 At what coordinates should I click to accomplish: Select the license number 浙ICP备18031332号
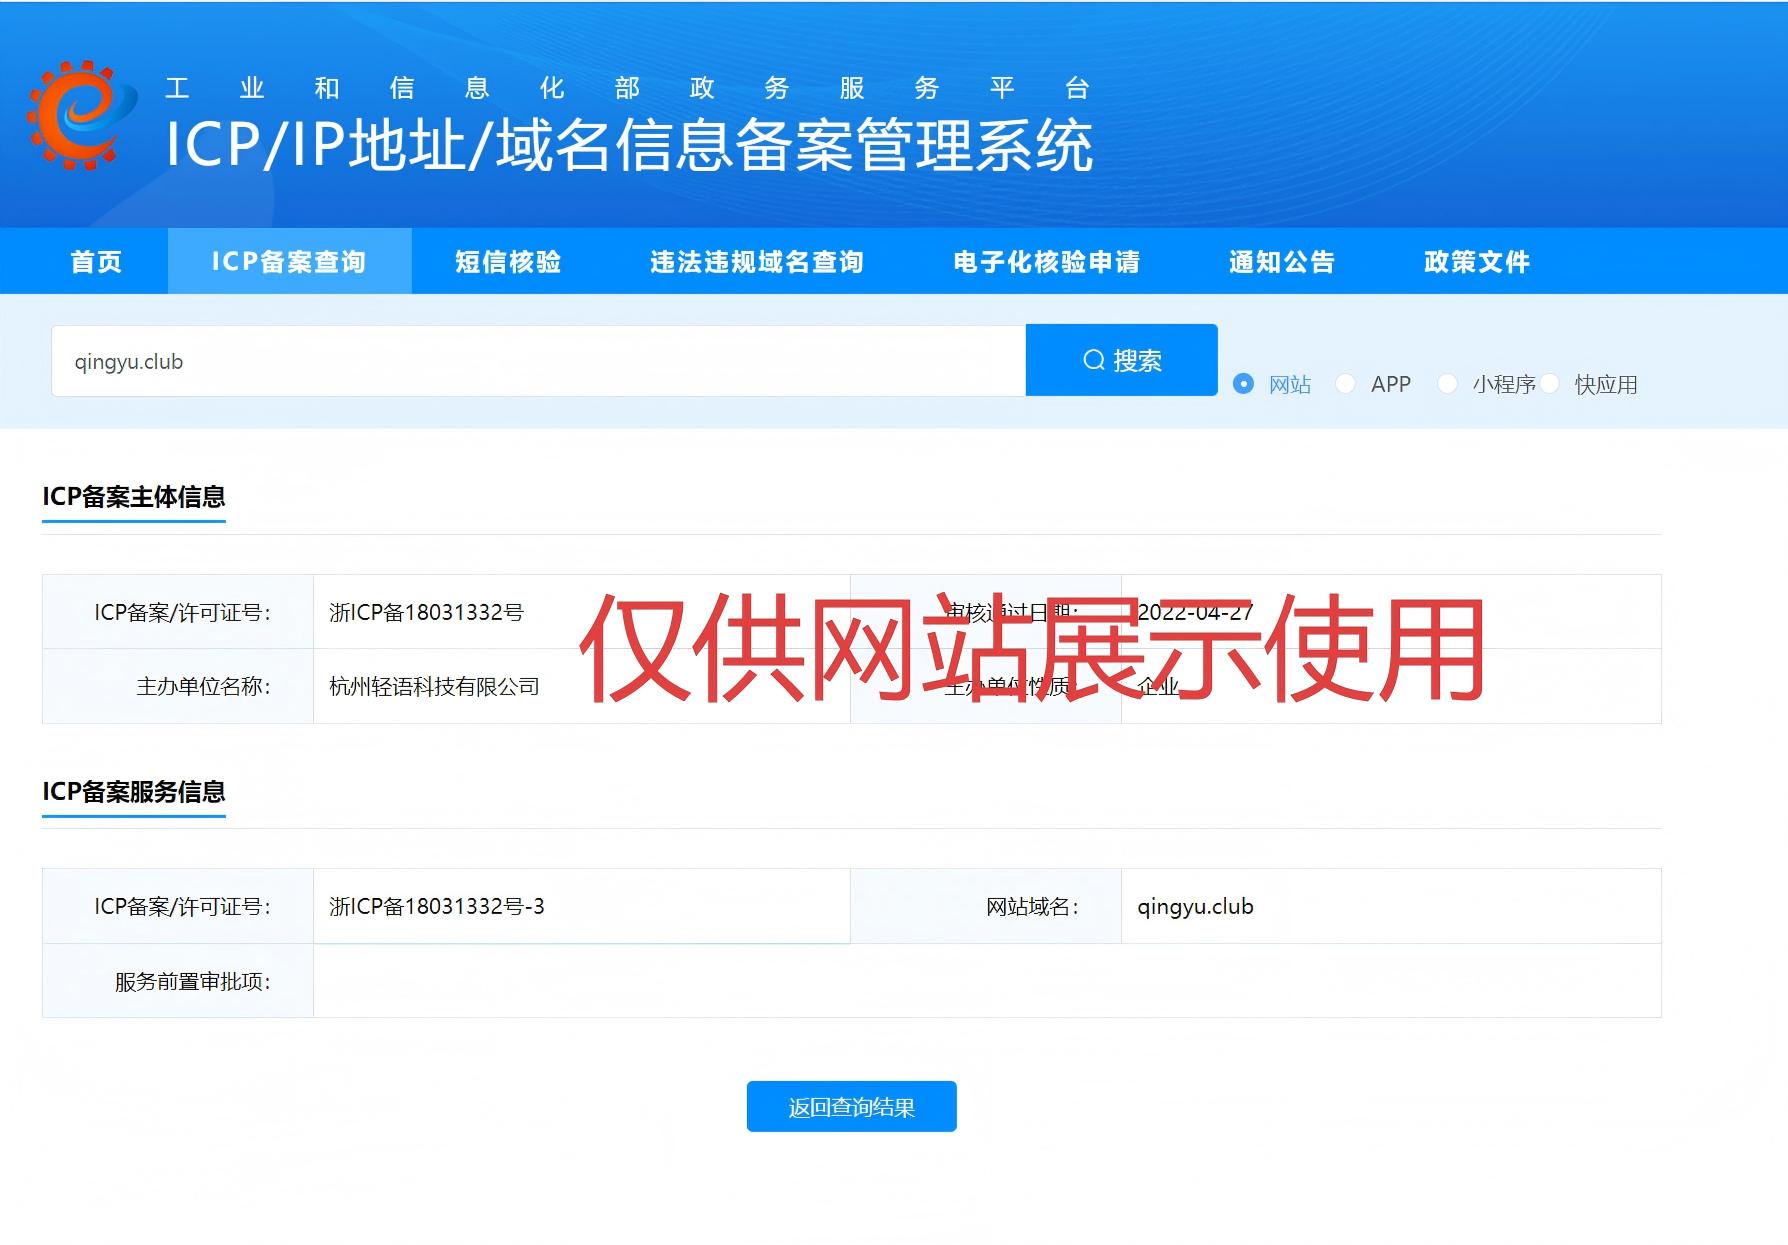click(424, 611)
